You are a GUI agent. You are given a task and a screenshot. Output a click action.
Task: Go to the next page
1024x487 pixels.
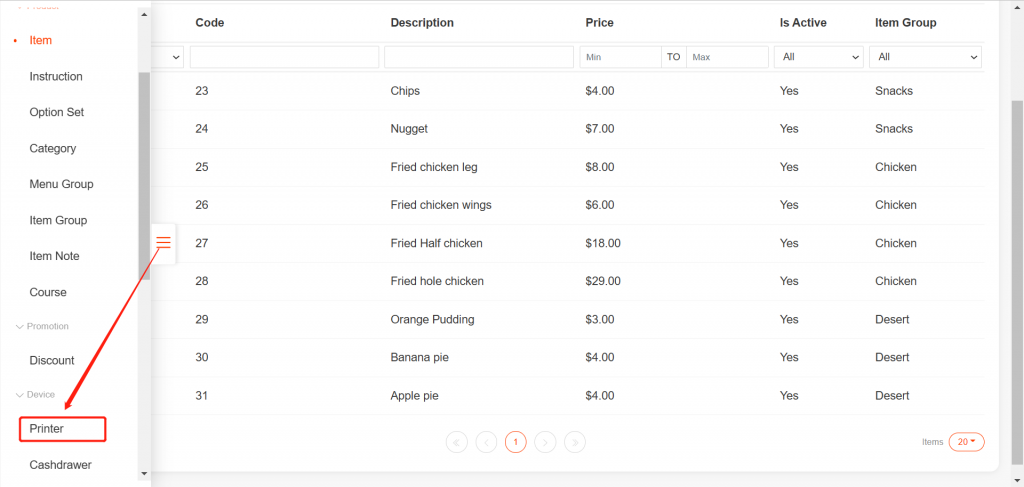pyautogui.click(x=545, y=441)
